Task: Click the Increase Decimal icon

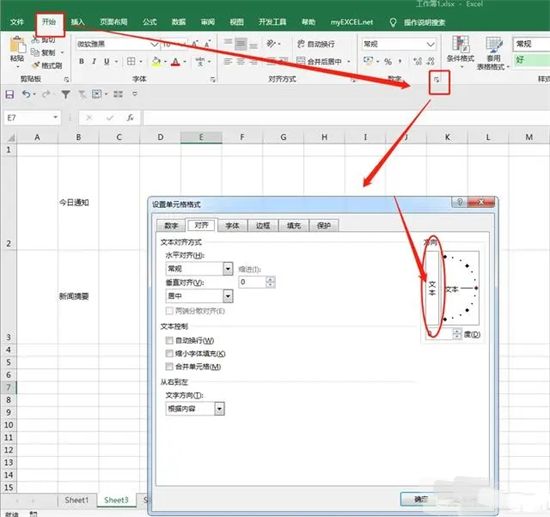Action: coord(417,62)
